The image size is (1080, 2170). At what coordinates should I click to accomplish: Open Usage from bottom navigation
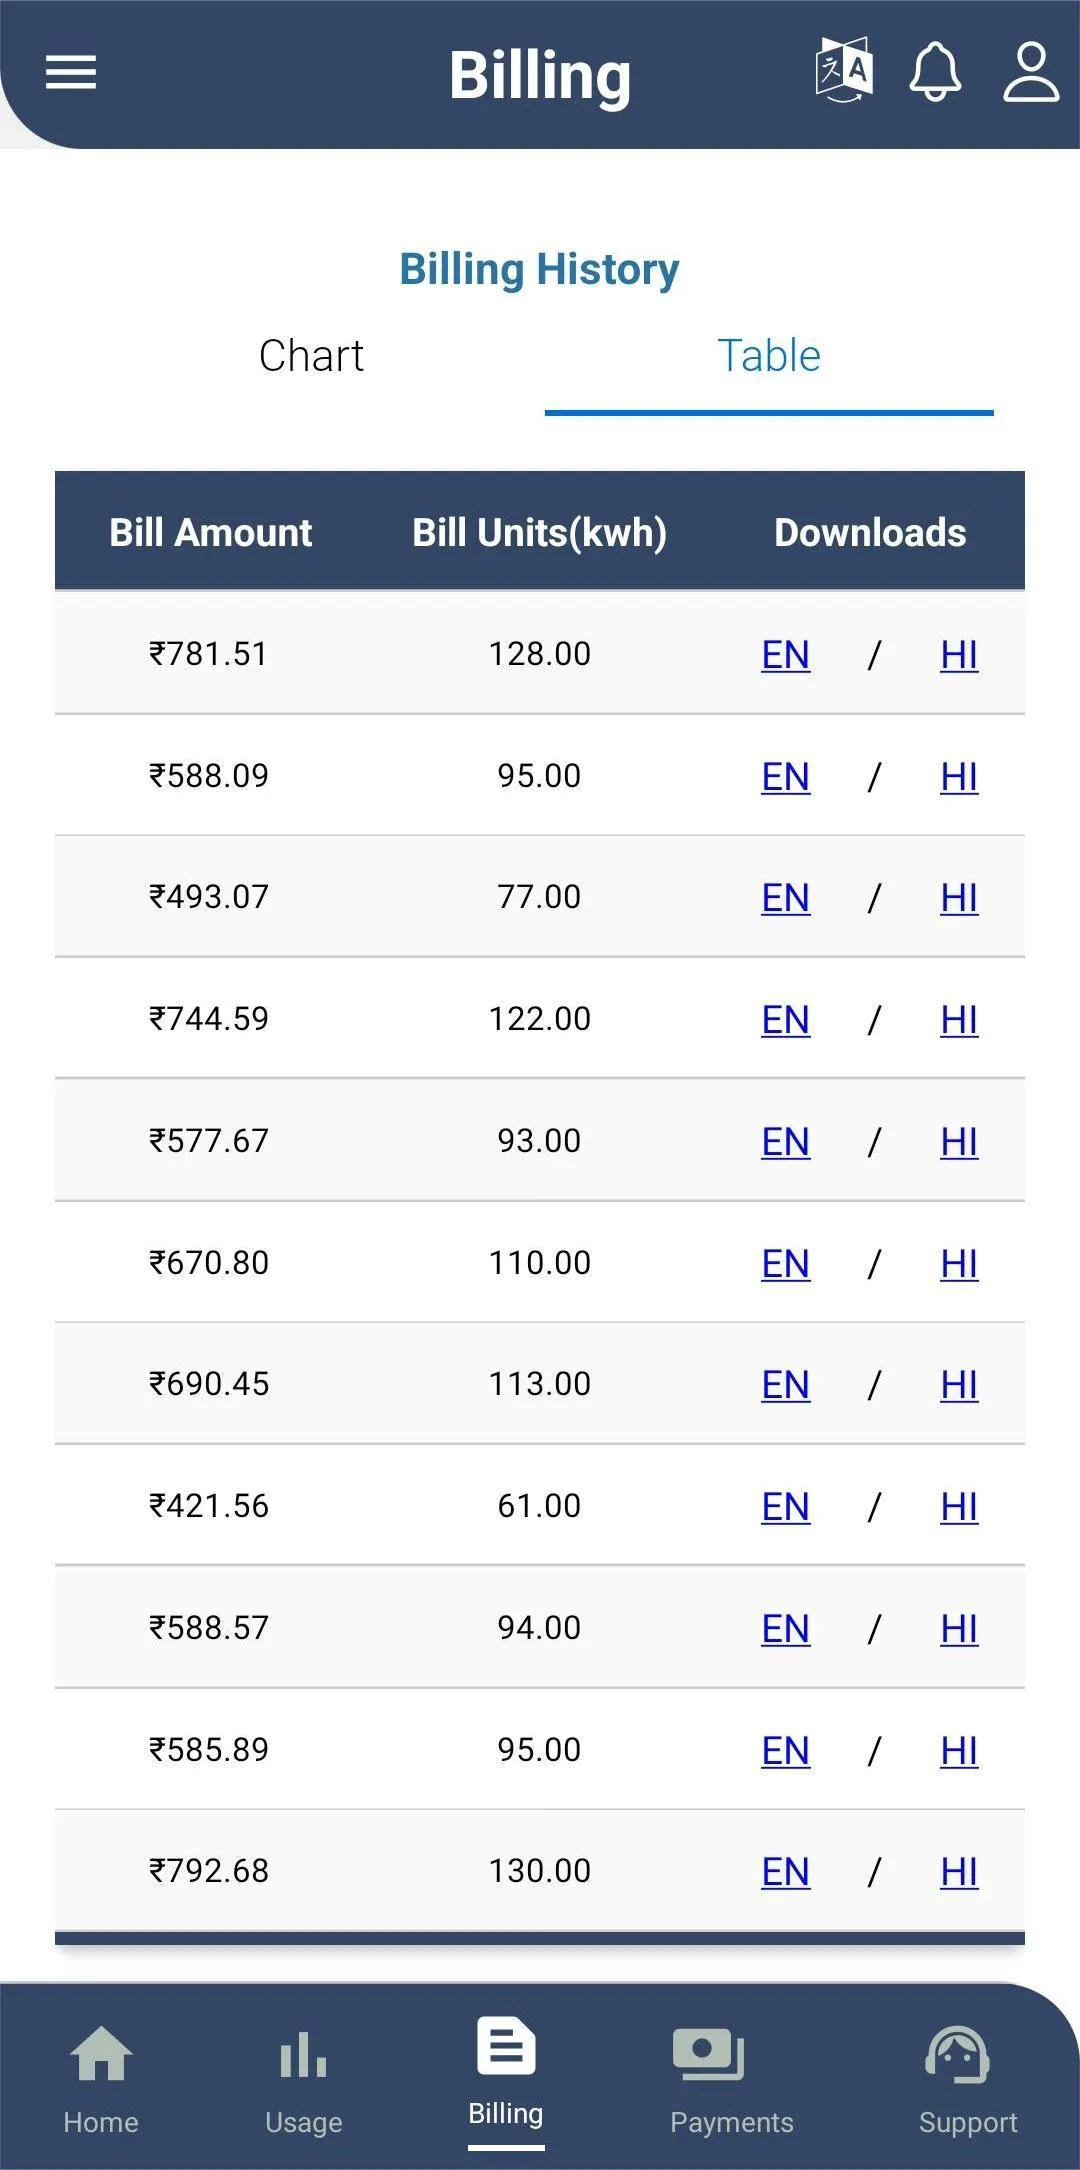pos(304,2076)
